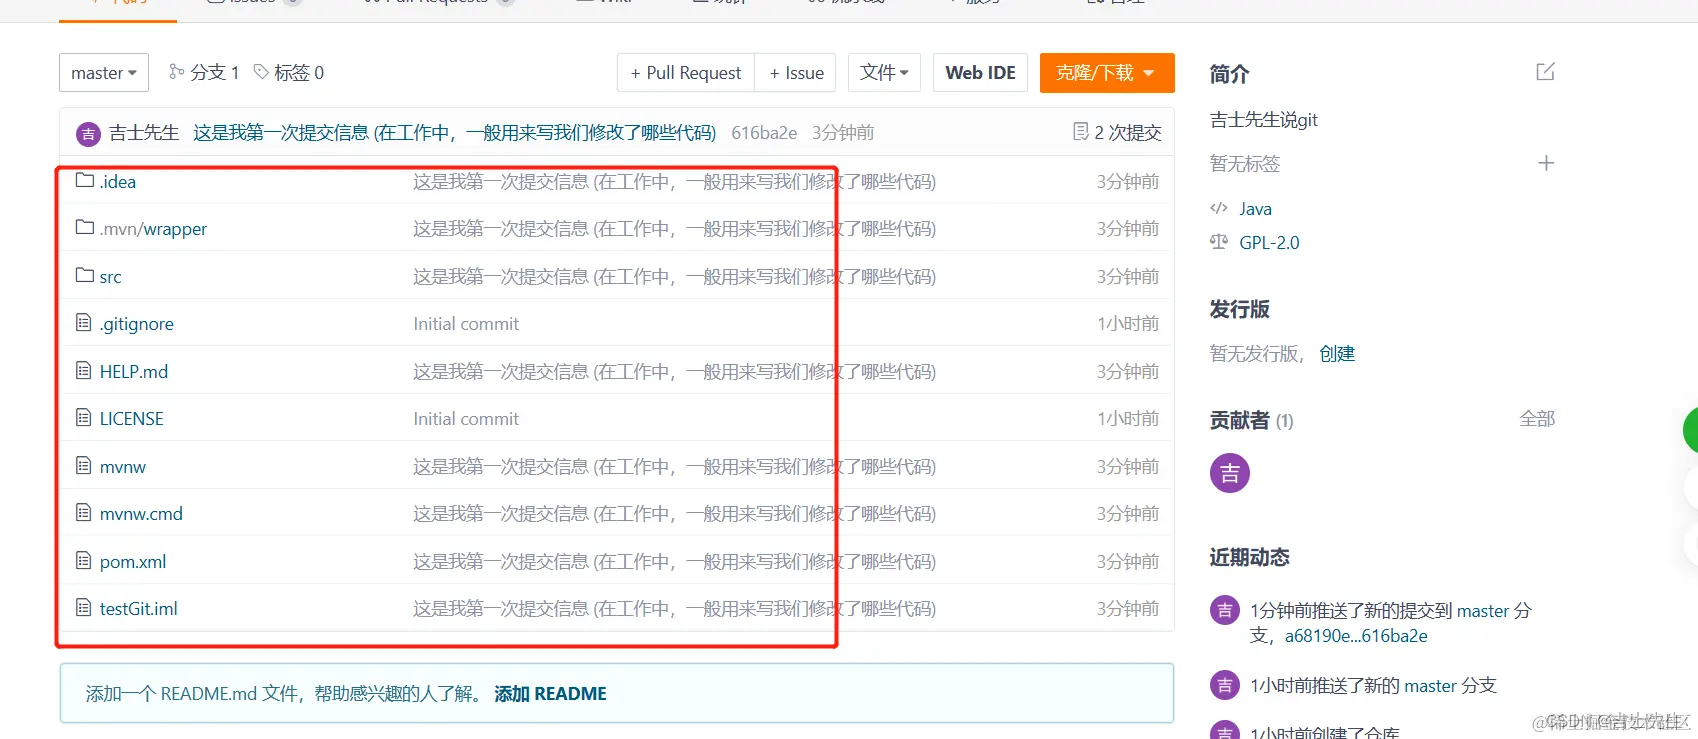Click the file icon for testGit.iml
Screen dimensions: 1698x739
[x=84, y=607]
